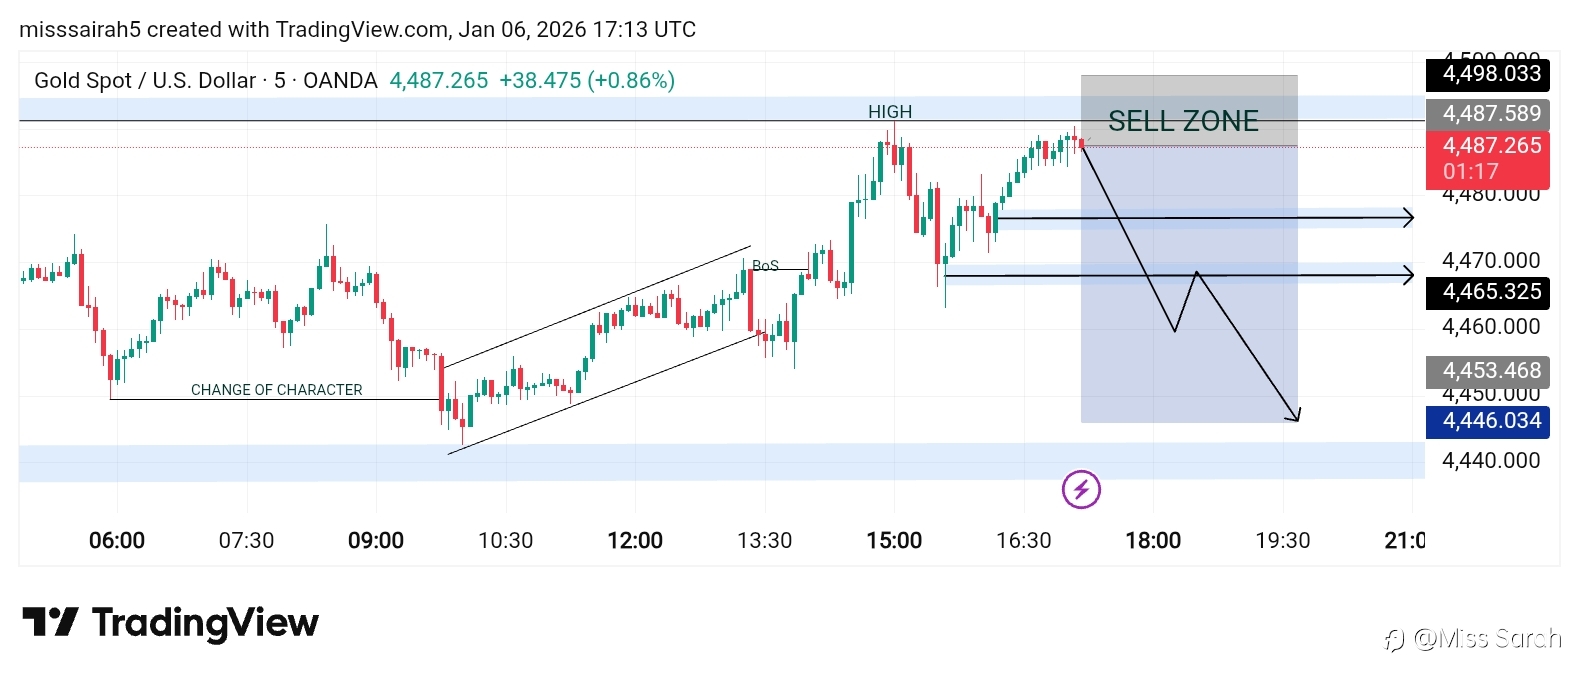The height and width of the screenshot is (679, 1579).
Task: Click the 18:00 time axis marker
Action: [x=1153, y=541]
